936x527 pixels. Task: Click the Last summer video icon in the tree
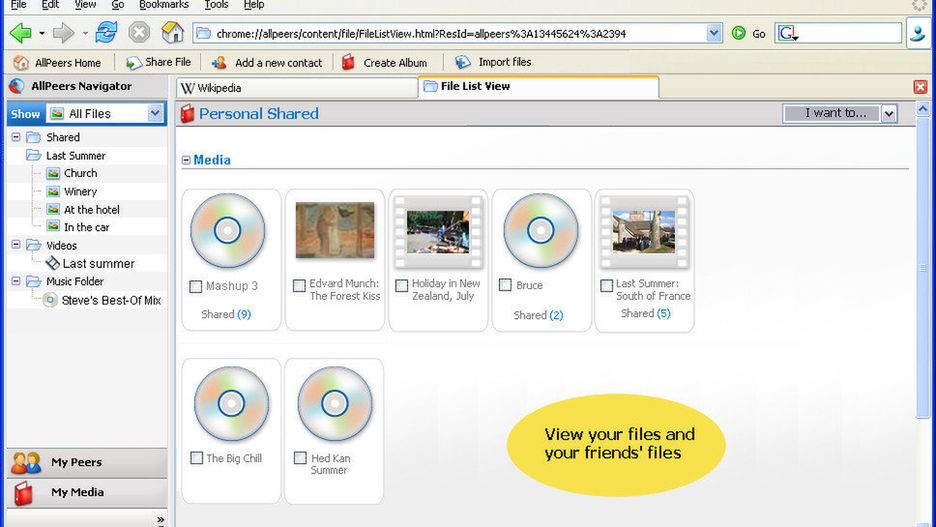(53, 263)
